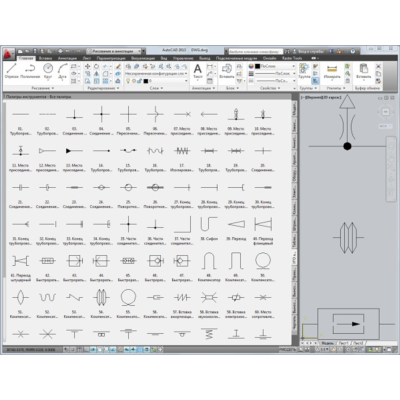Click the Вставить clipboard paste button

(363, 71)
